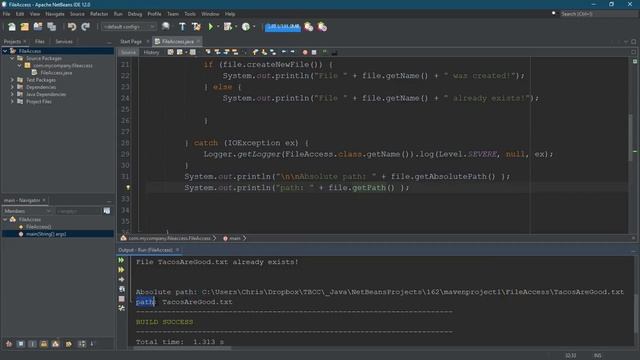Click the Next Bookmark editor icon

pos(264,52)
